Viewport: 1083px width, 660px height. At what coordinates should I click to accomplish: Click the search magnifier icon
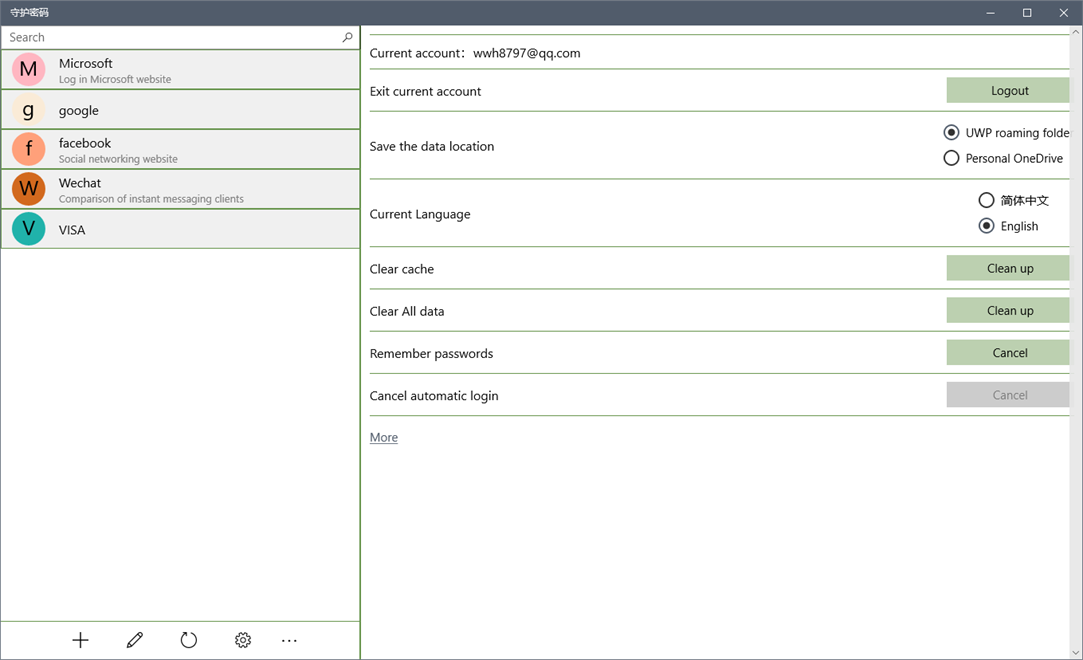[x=347, y=37]
